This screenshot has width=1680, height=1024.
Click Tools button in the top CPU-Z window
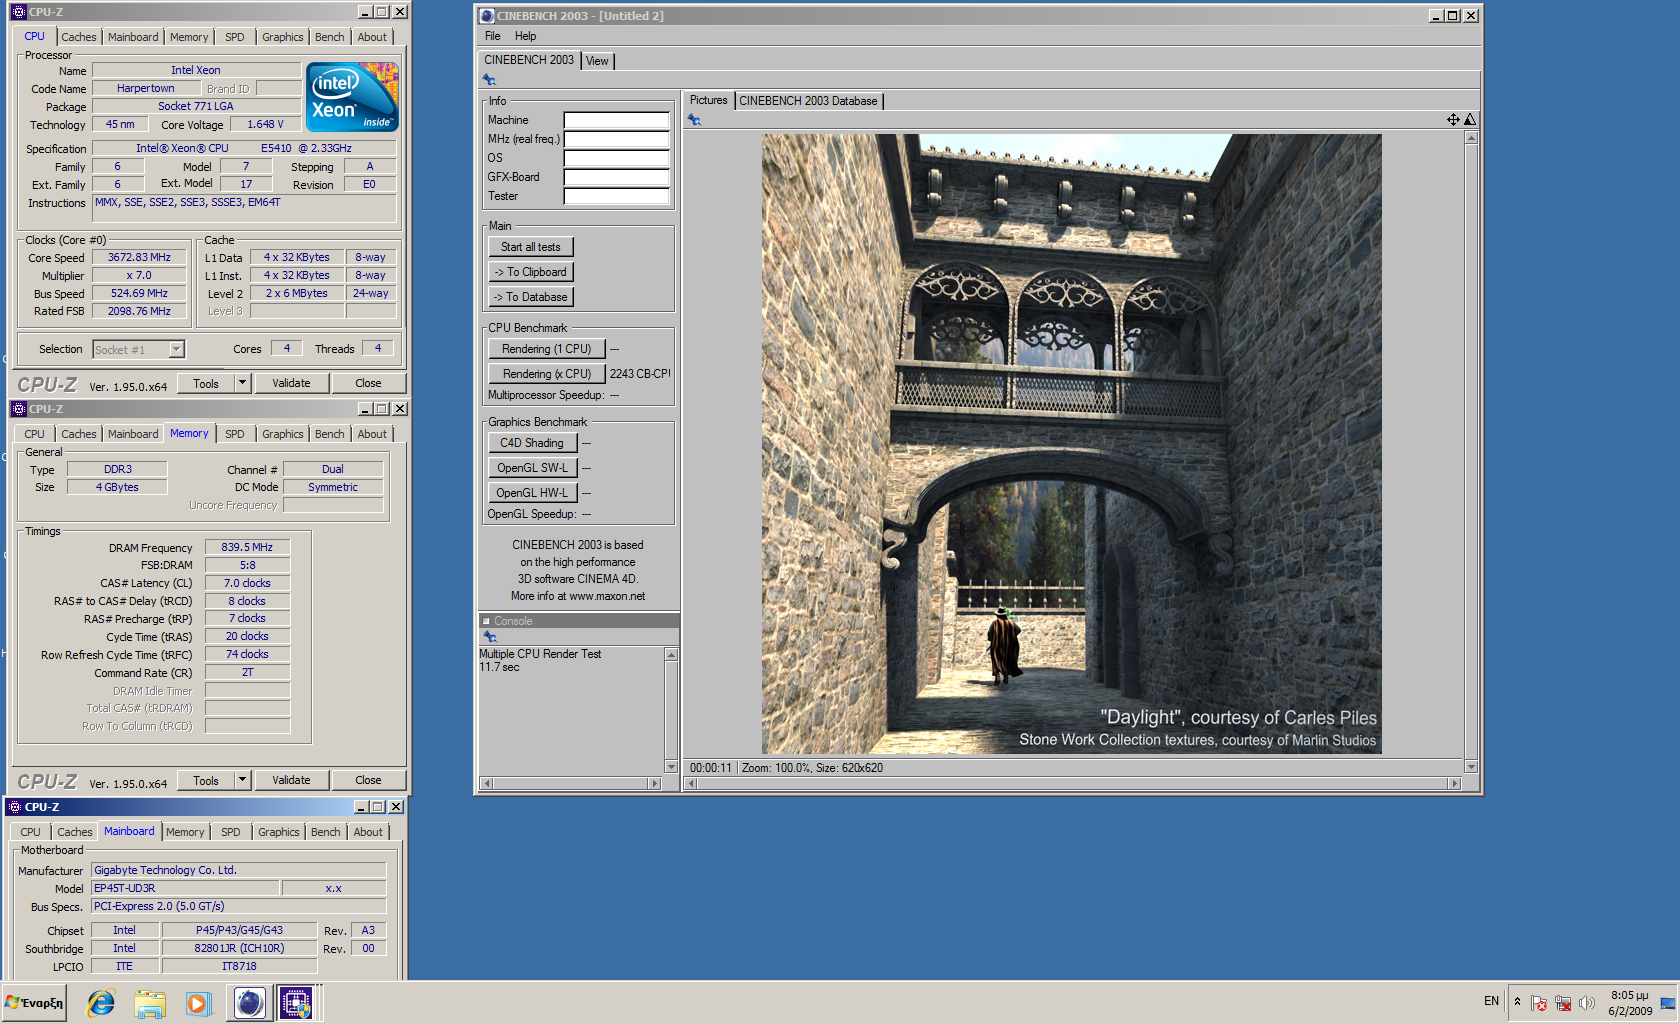point(206,383)
